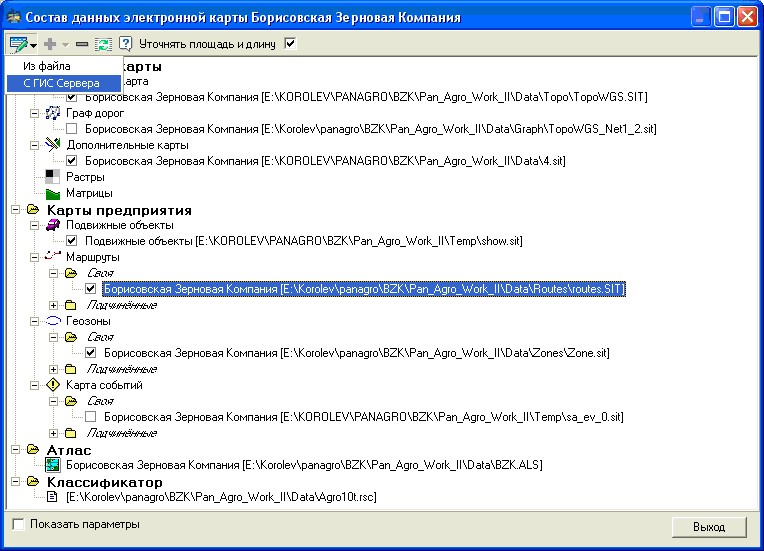
Task: Enable Показать параметры checkbox
Action: (x=17, y=524)
